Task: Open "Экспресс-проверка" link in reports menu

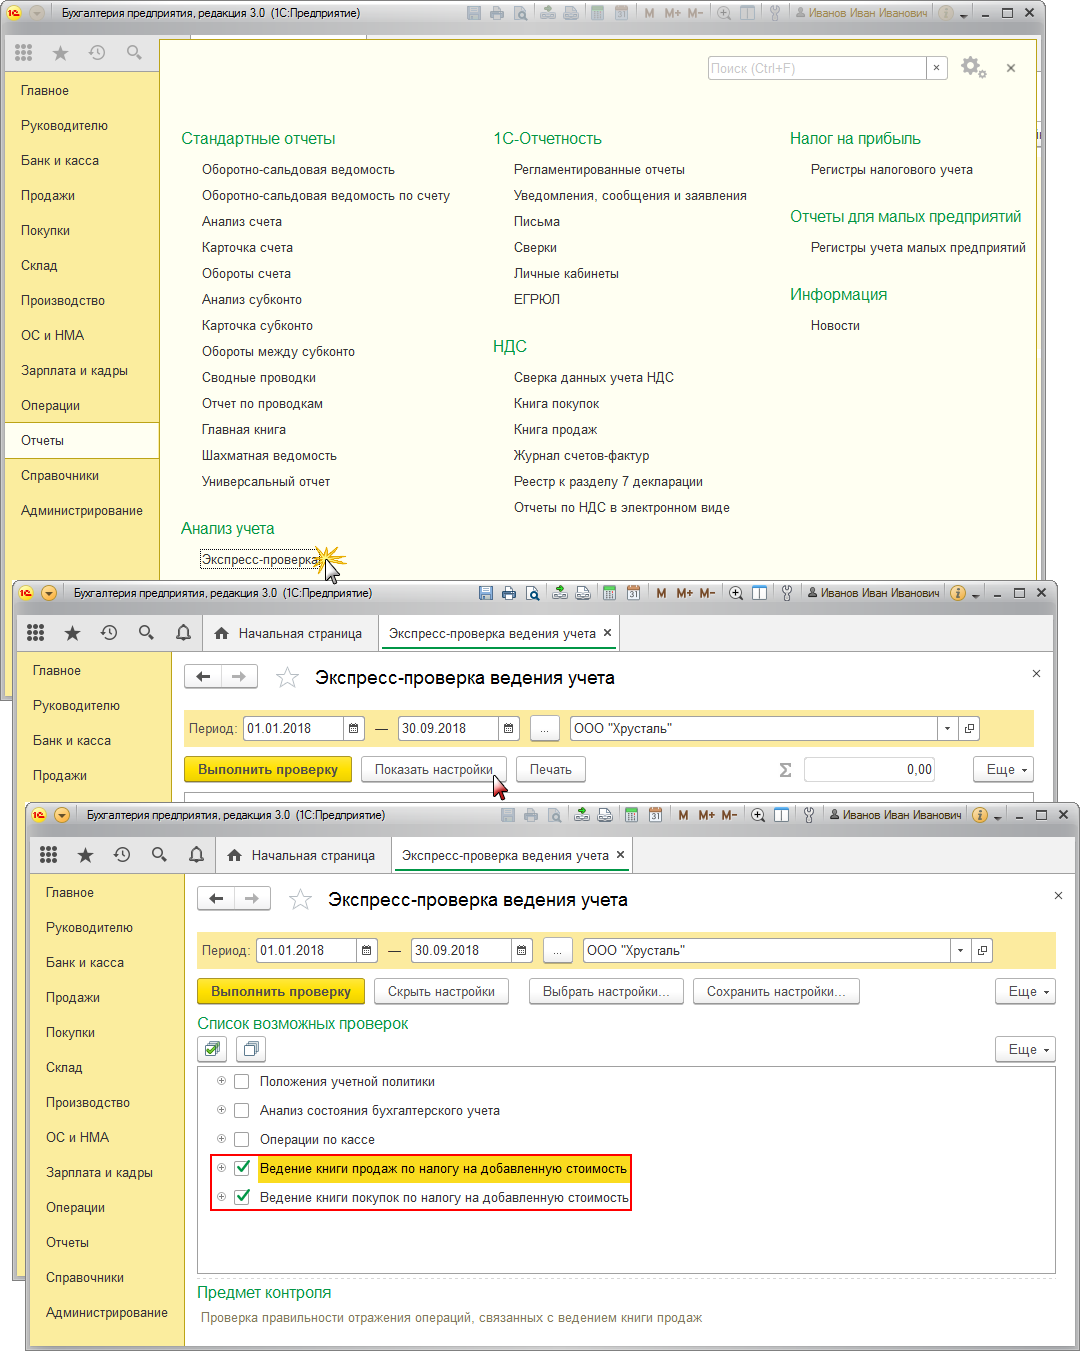Action: click(260, 559)
